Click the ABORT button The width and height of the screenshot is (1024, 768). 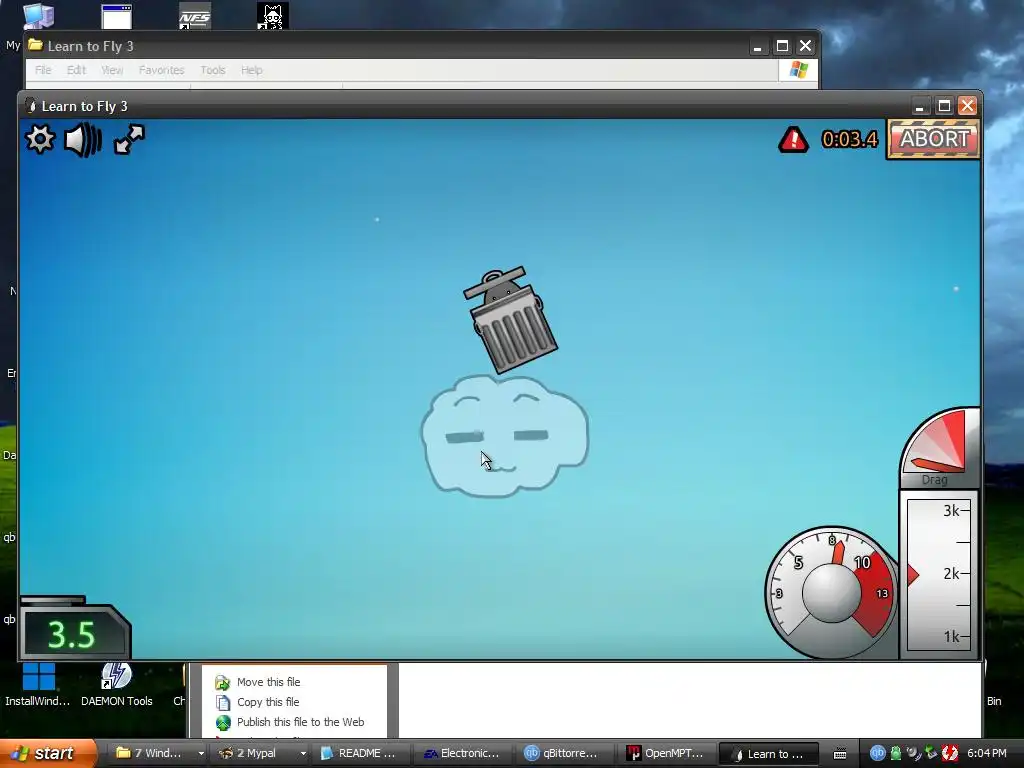(x=934, y=139)
